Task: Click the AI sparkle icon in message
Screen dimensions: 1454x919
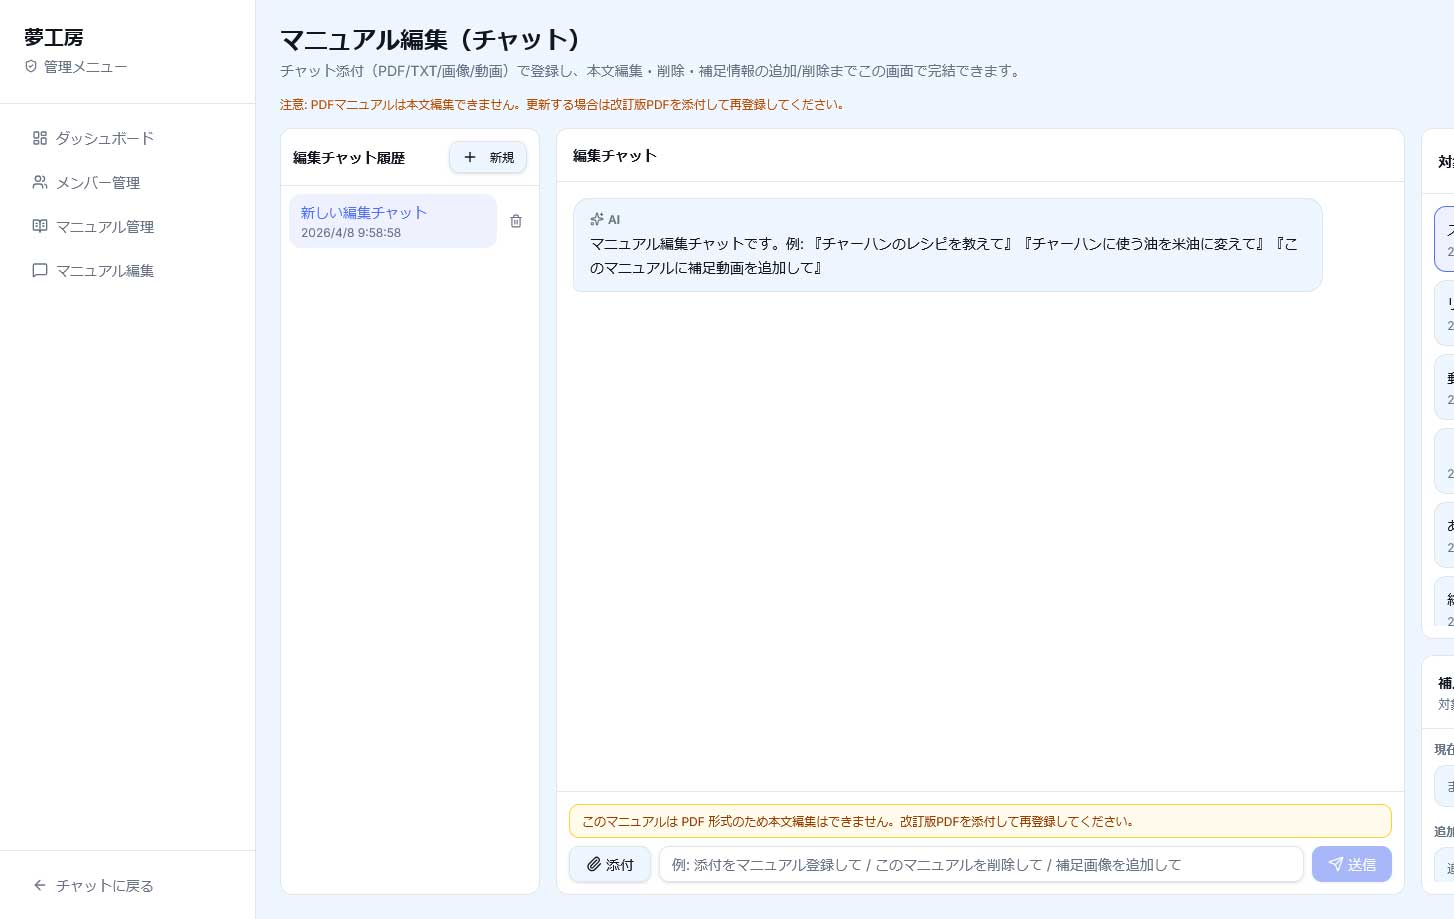Action: coord(597,219)
